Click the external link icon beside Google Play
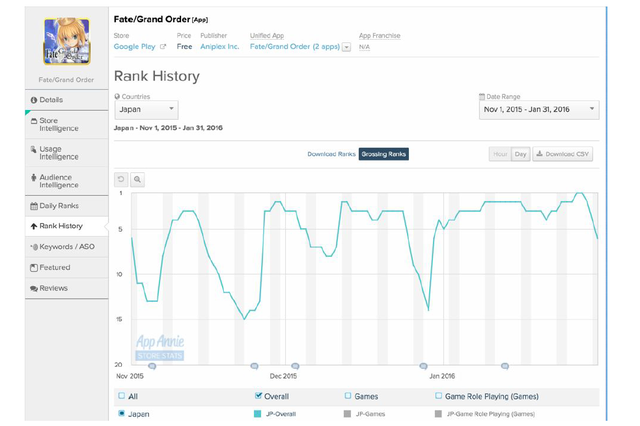Viewport: 640px width, 426px height. [163, 47]
